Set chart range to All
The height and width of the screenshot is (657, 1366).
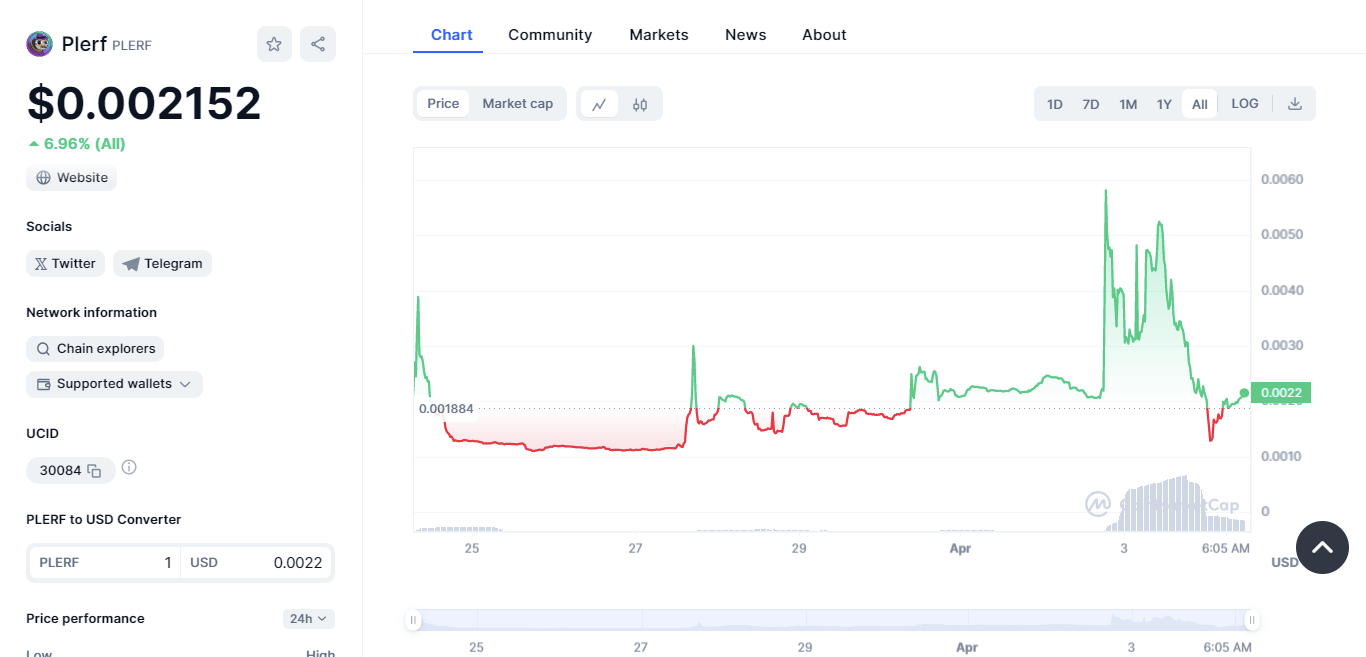[x=1200, y=104]
